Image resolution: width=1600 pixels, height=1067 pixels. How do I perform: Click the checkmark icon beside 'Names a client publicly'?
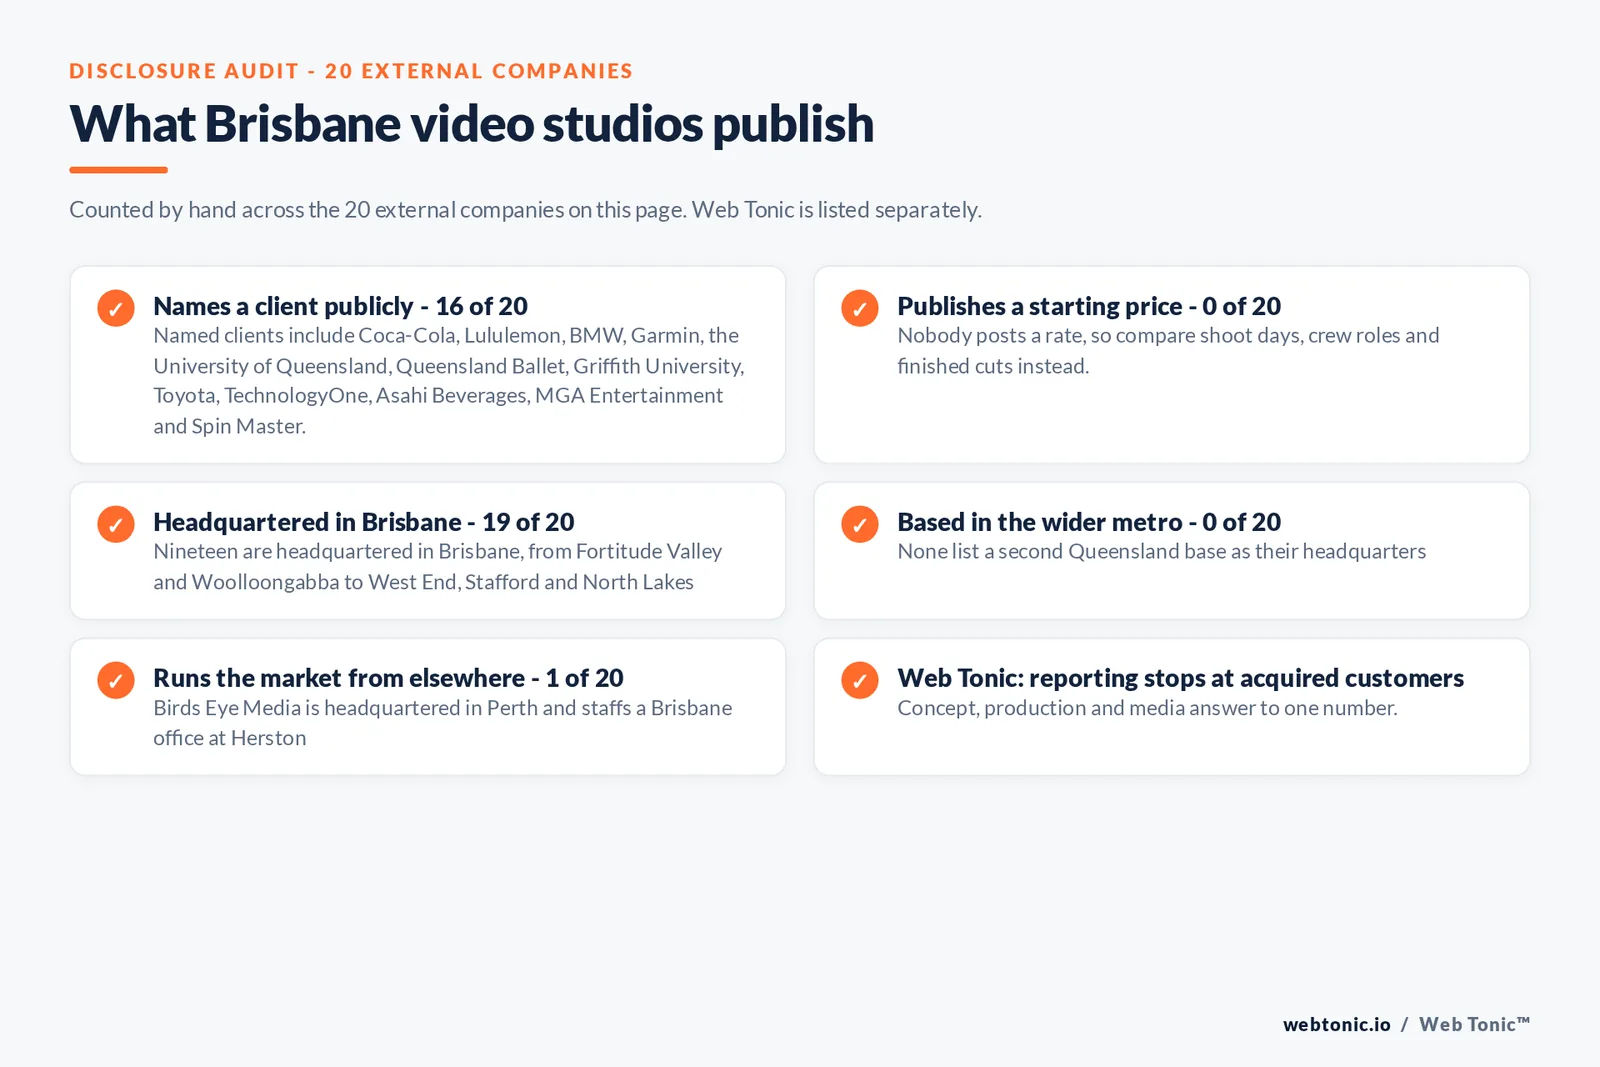pos(116,308)
